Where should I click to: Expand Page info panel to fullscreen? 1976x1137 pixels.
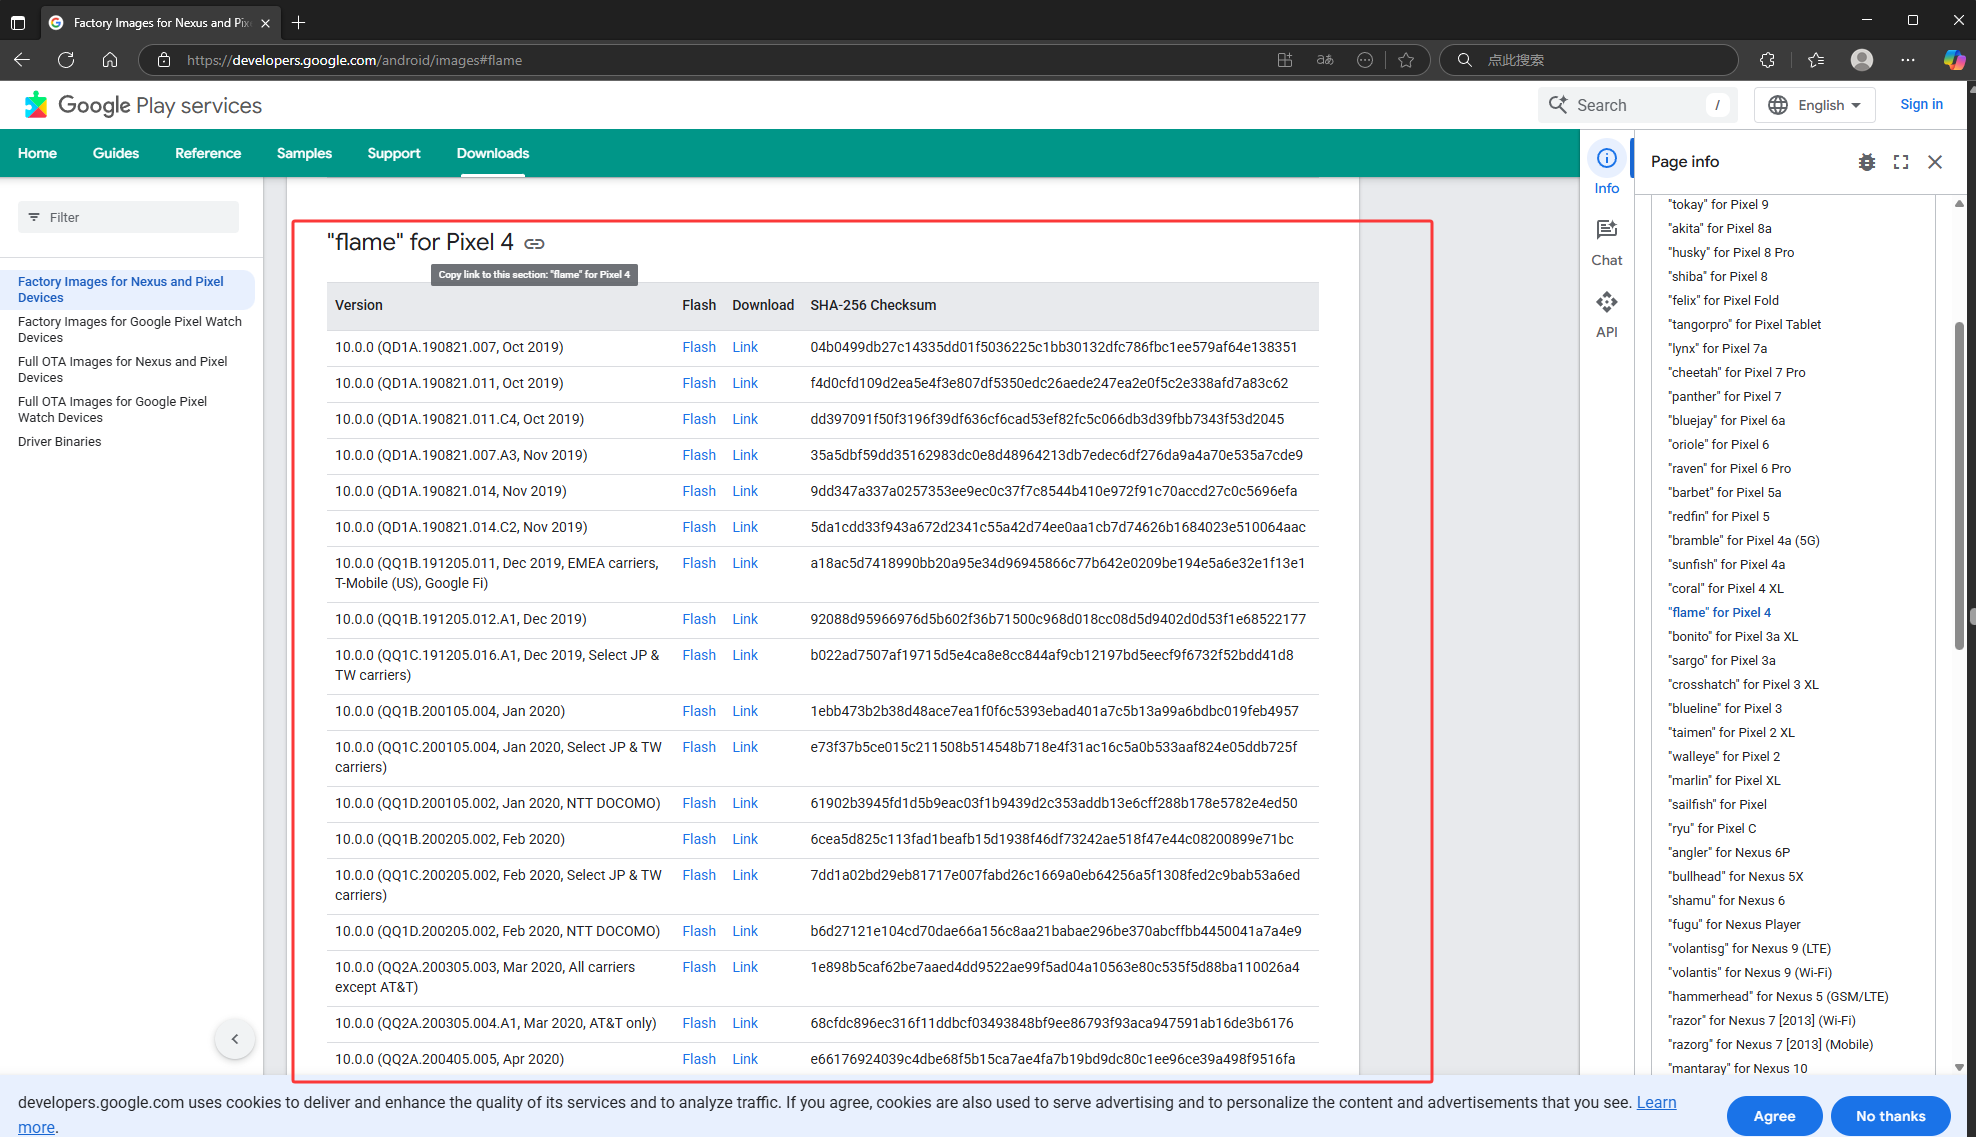[1900, 162]
